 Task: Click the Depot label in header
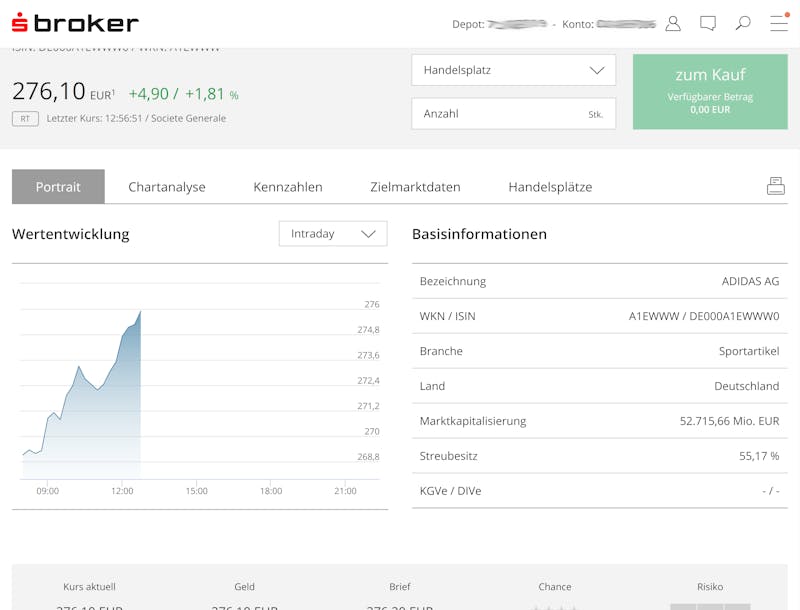tap(468, 24)
